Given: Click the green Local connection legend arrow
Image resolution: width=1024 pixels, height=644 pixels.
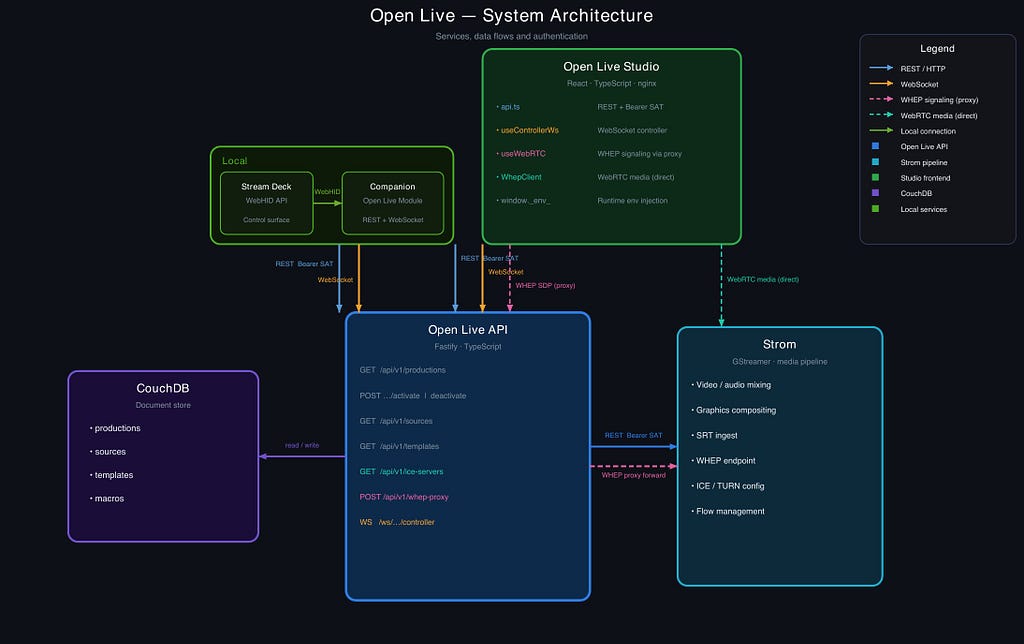Looking at the screenshot, I should coord(881,131).
